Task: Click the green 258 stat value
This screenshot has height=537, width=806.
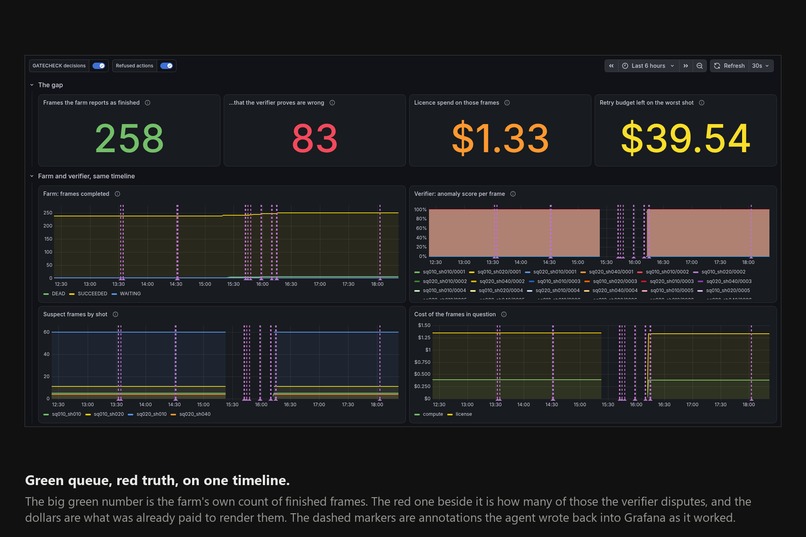Action: (129, 138)
